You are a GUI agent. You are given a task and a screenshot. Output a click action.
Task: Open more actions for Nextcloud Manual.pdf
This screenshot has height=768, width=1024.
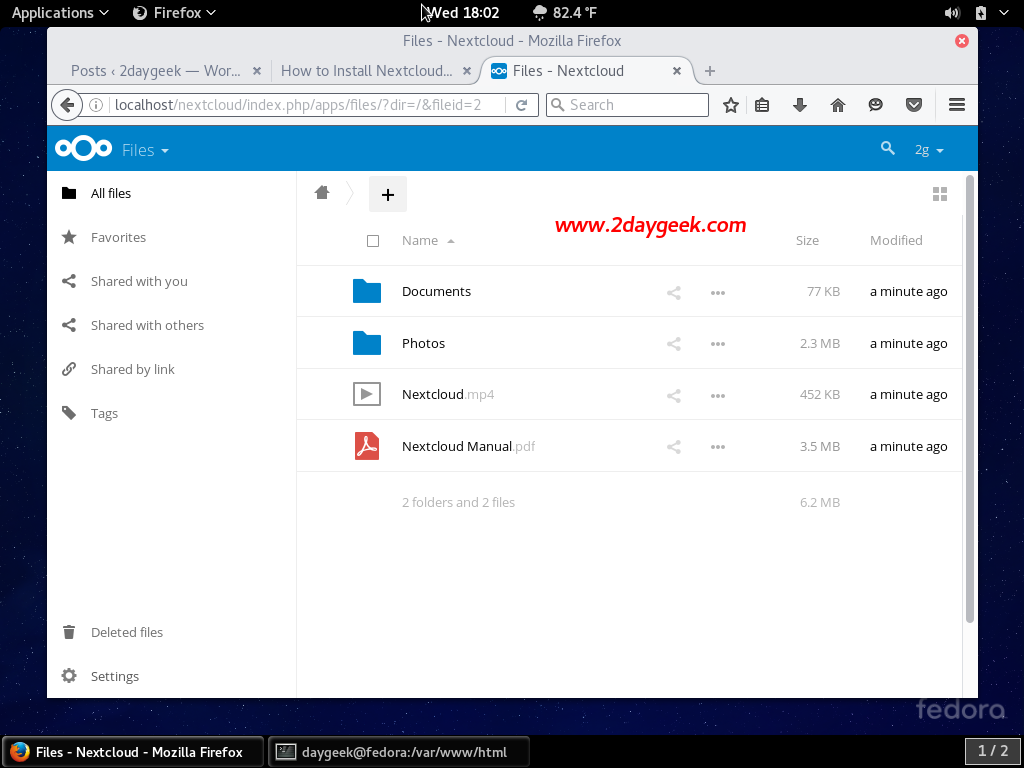click(718, 447)
